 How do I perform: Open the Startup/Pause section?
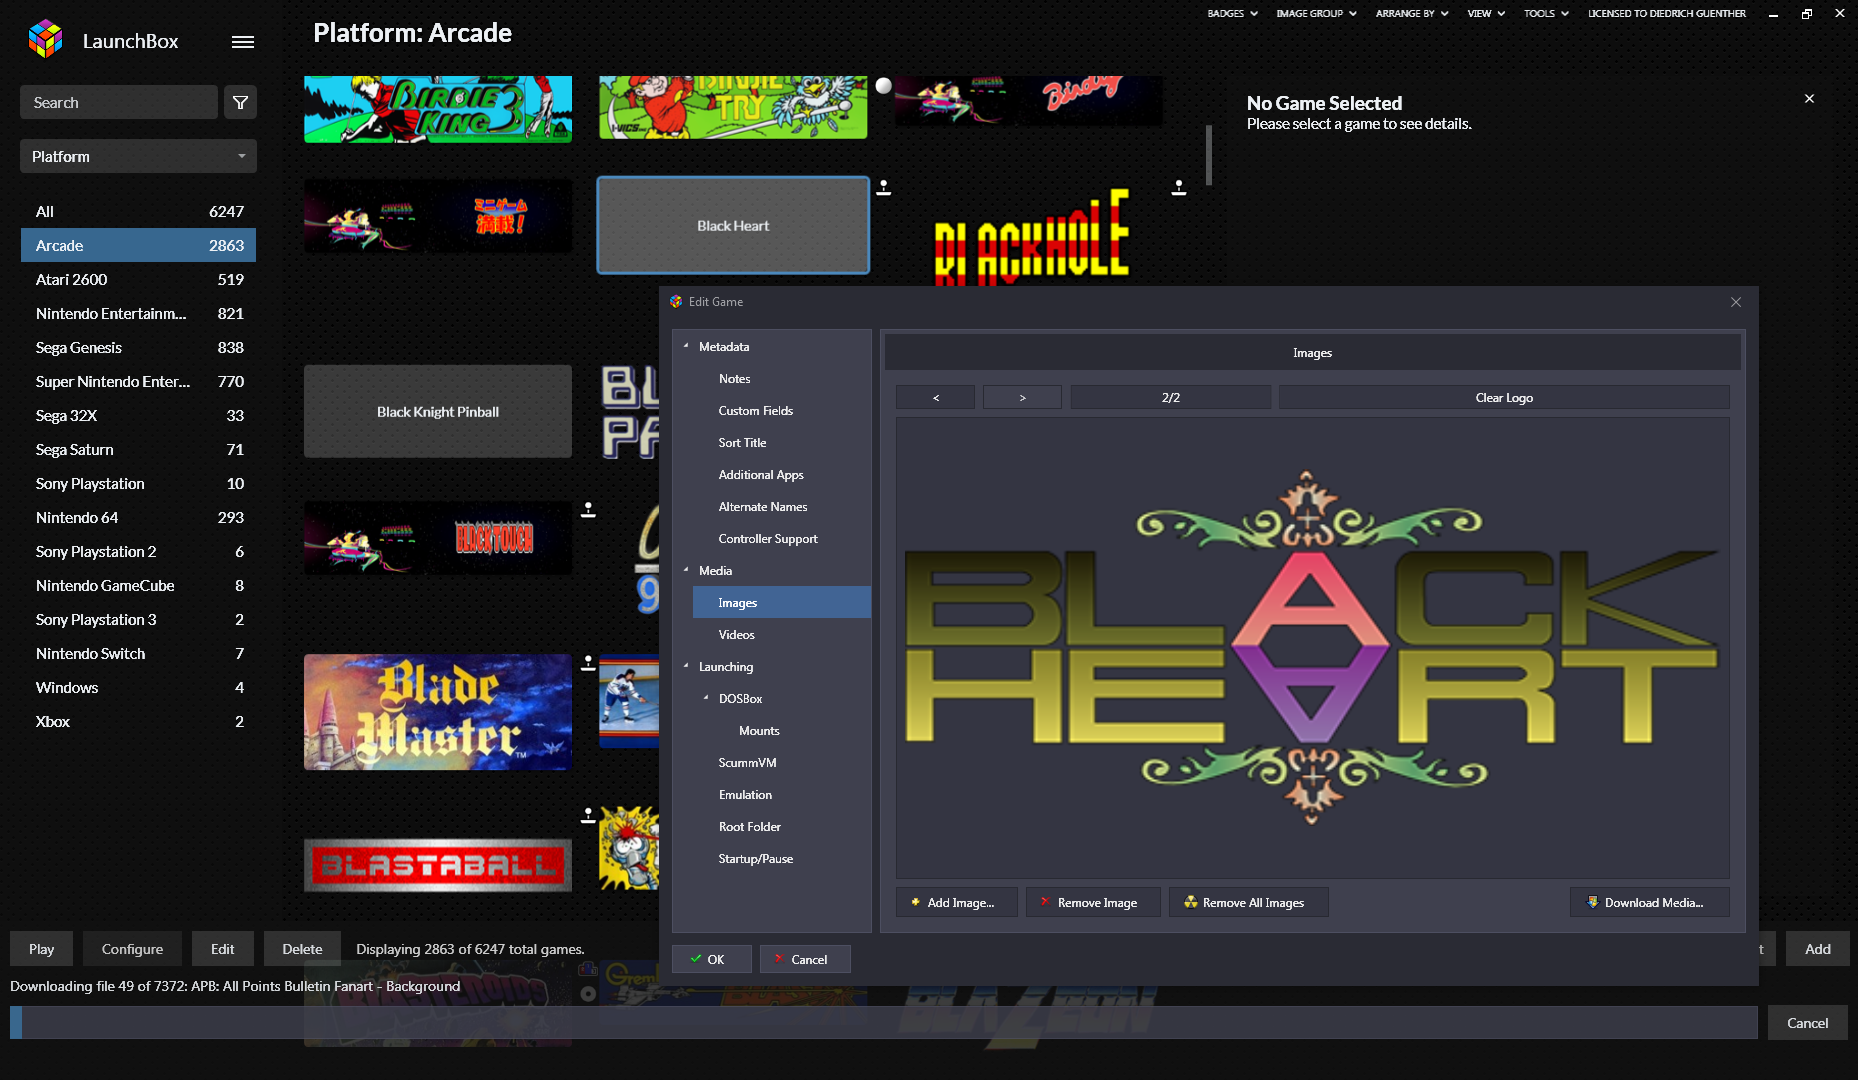[x=755, y=858]
